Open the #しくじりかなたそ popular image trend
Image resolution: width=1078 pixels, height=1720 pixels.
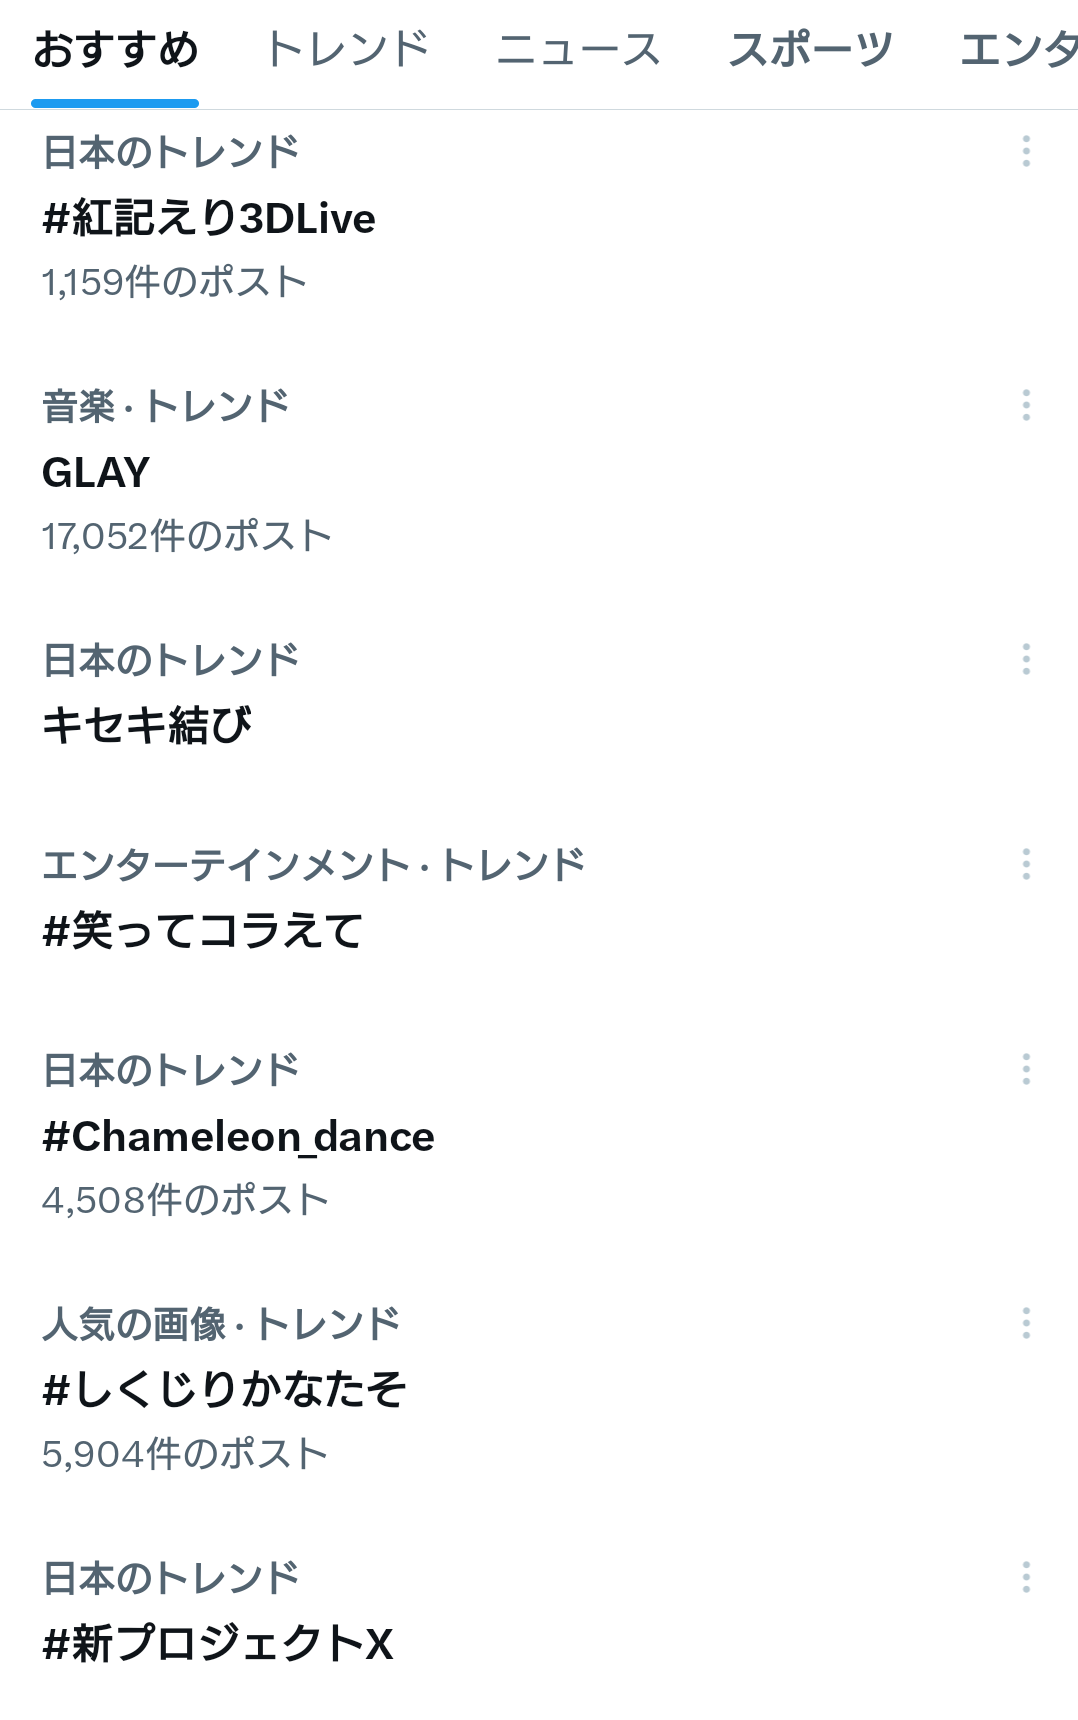[224, 1390]
